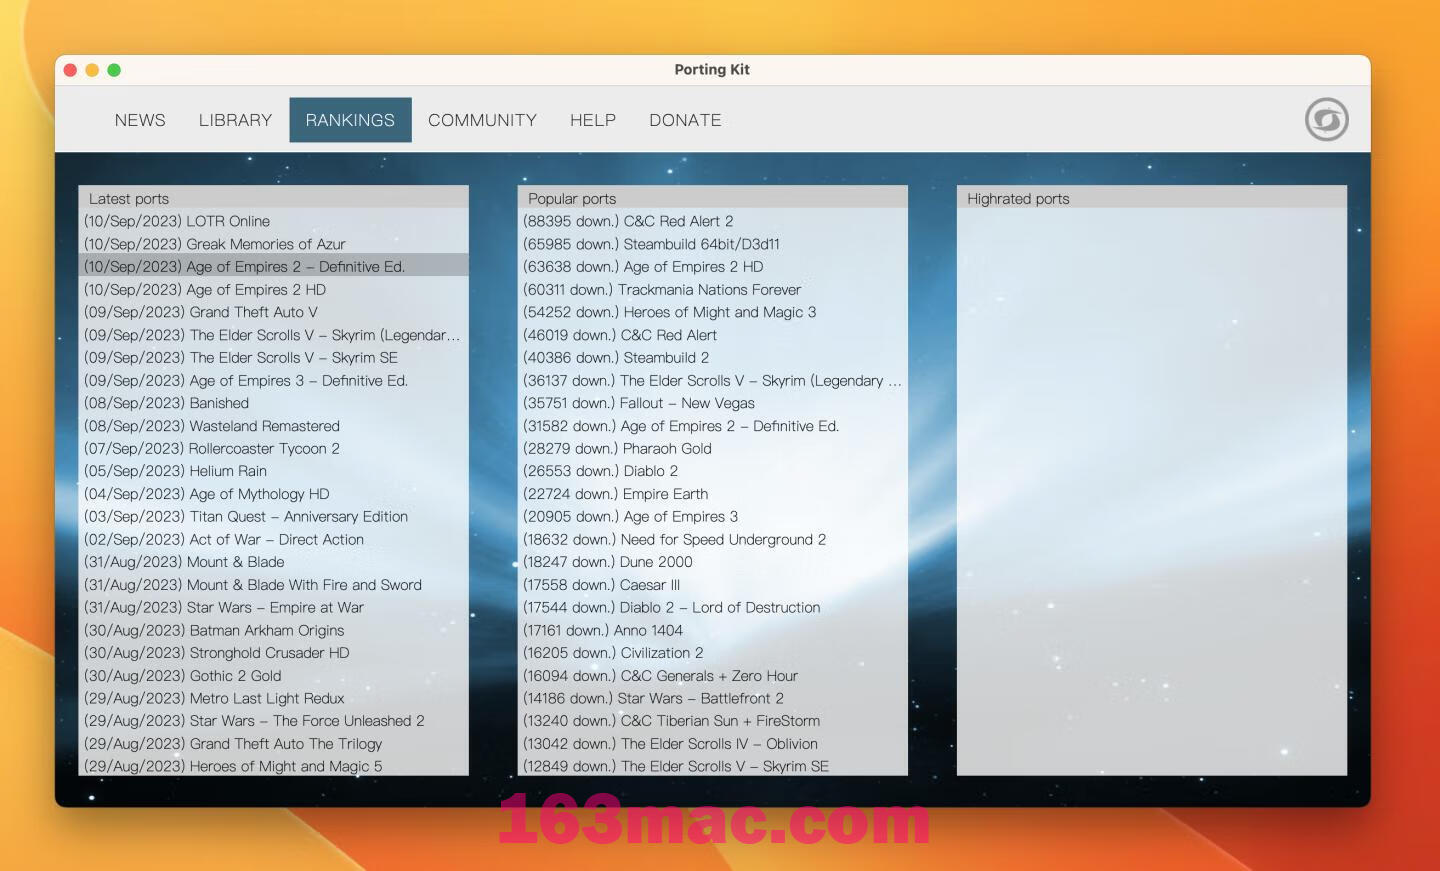Open the NEWS tab
This screenshot has height=871, width=1440.
pyautogui.click(x=140, y=120)
